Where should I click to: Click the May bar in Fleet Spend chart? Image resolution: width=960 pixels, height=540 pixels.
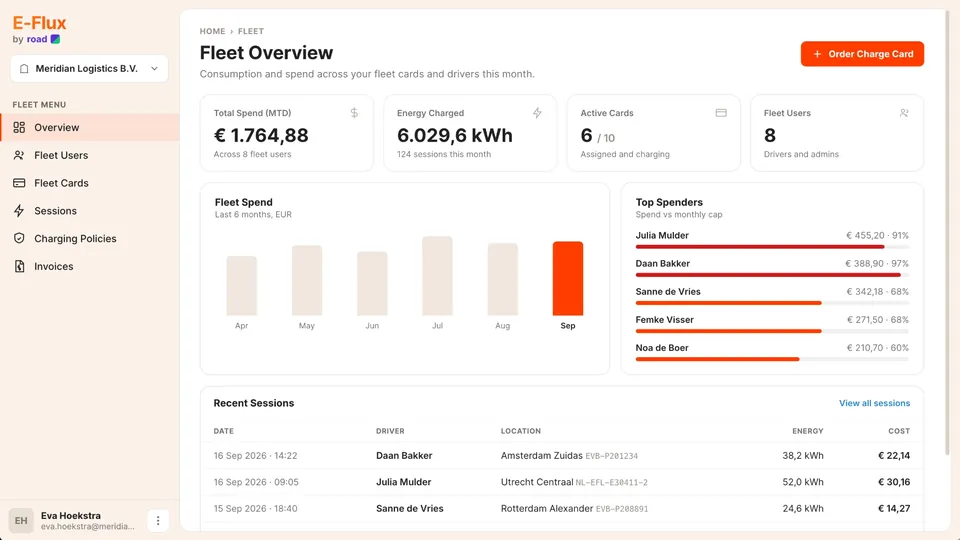[307, 280]
